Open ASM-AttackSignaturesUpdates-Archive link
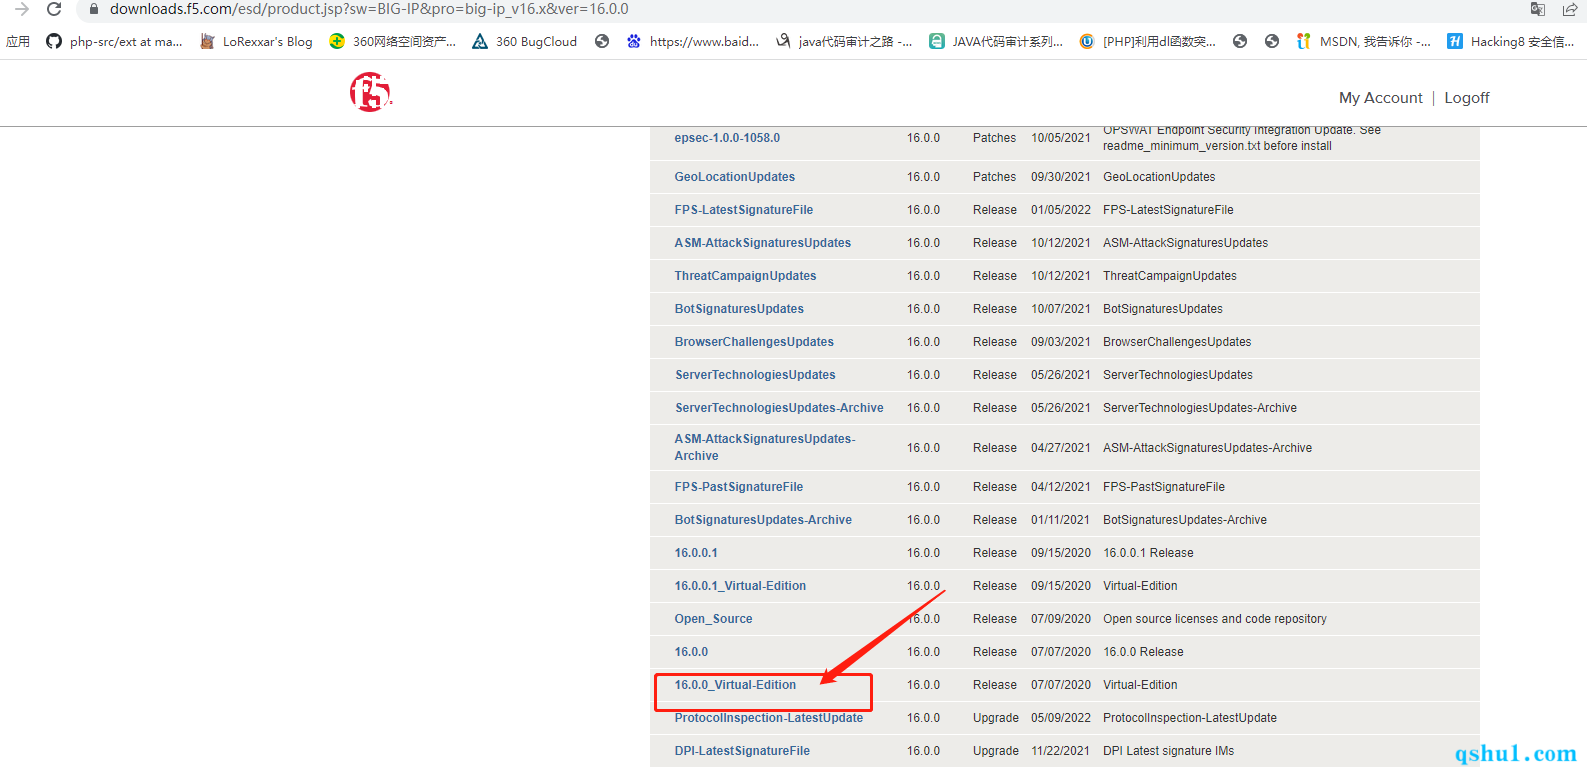This screenshot has width=1587, height=778. click(x=765, y=447)
